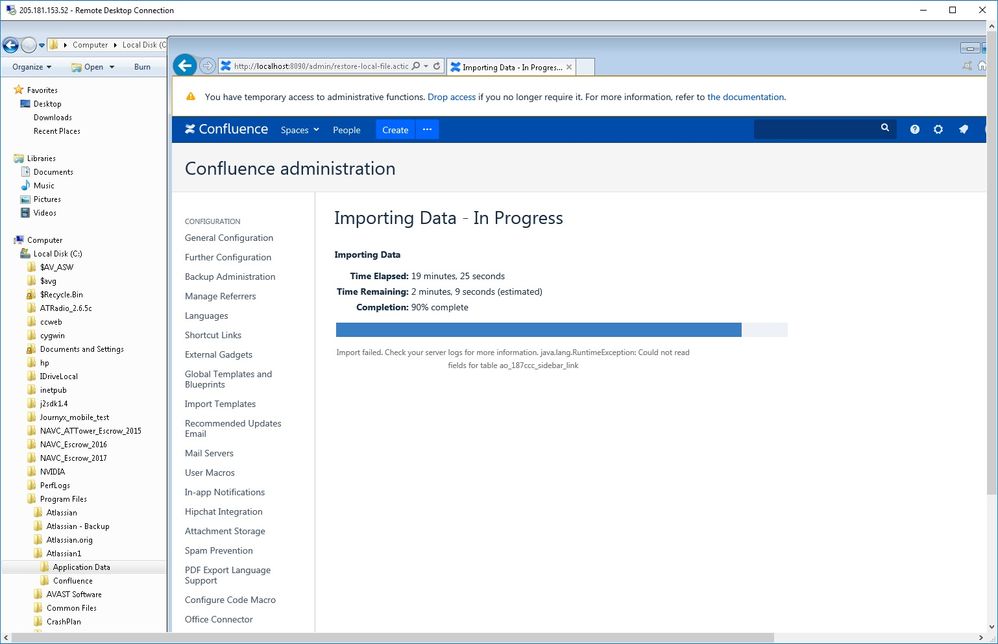Click Explorer's greyed-out forward button

click(29, 45)
